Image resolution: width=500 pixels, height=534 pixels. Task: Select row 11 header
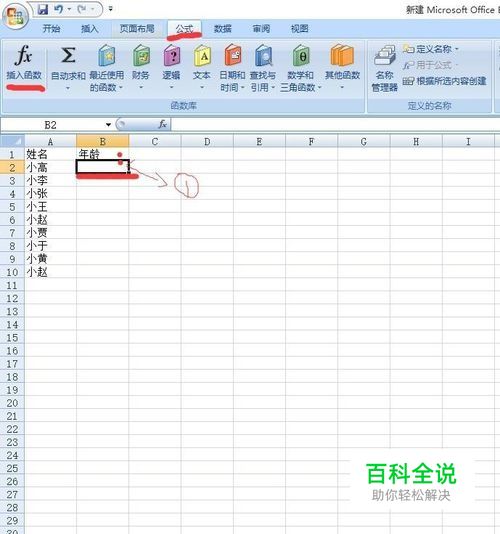[12, 285]
